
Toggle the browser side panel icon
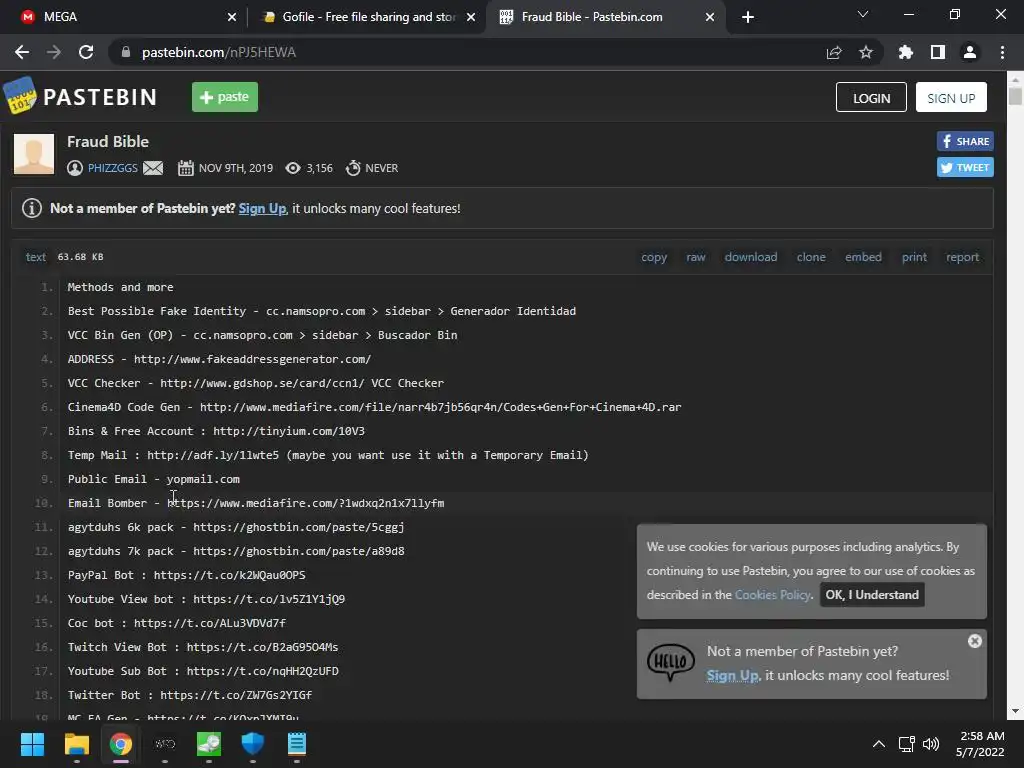tap(938, 52)
